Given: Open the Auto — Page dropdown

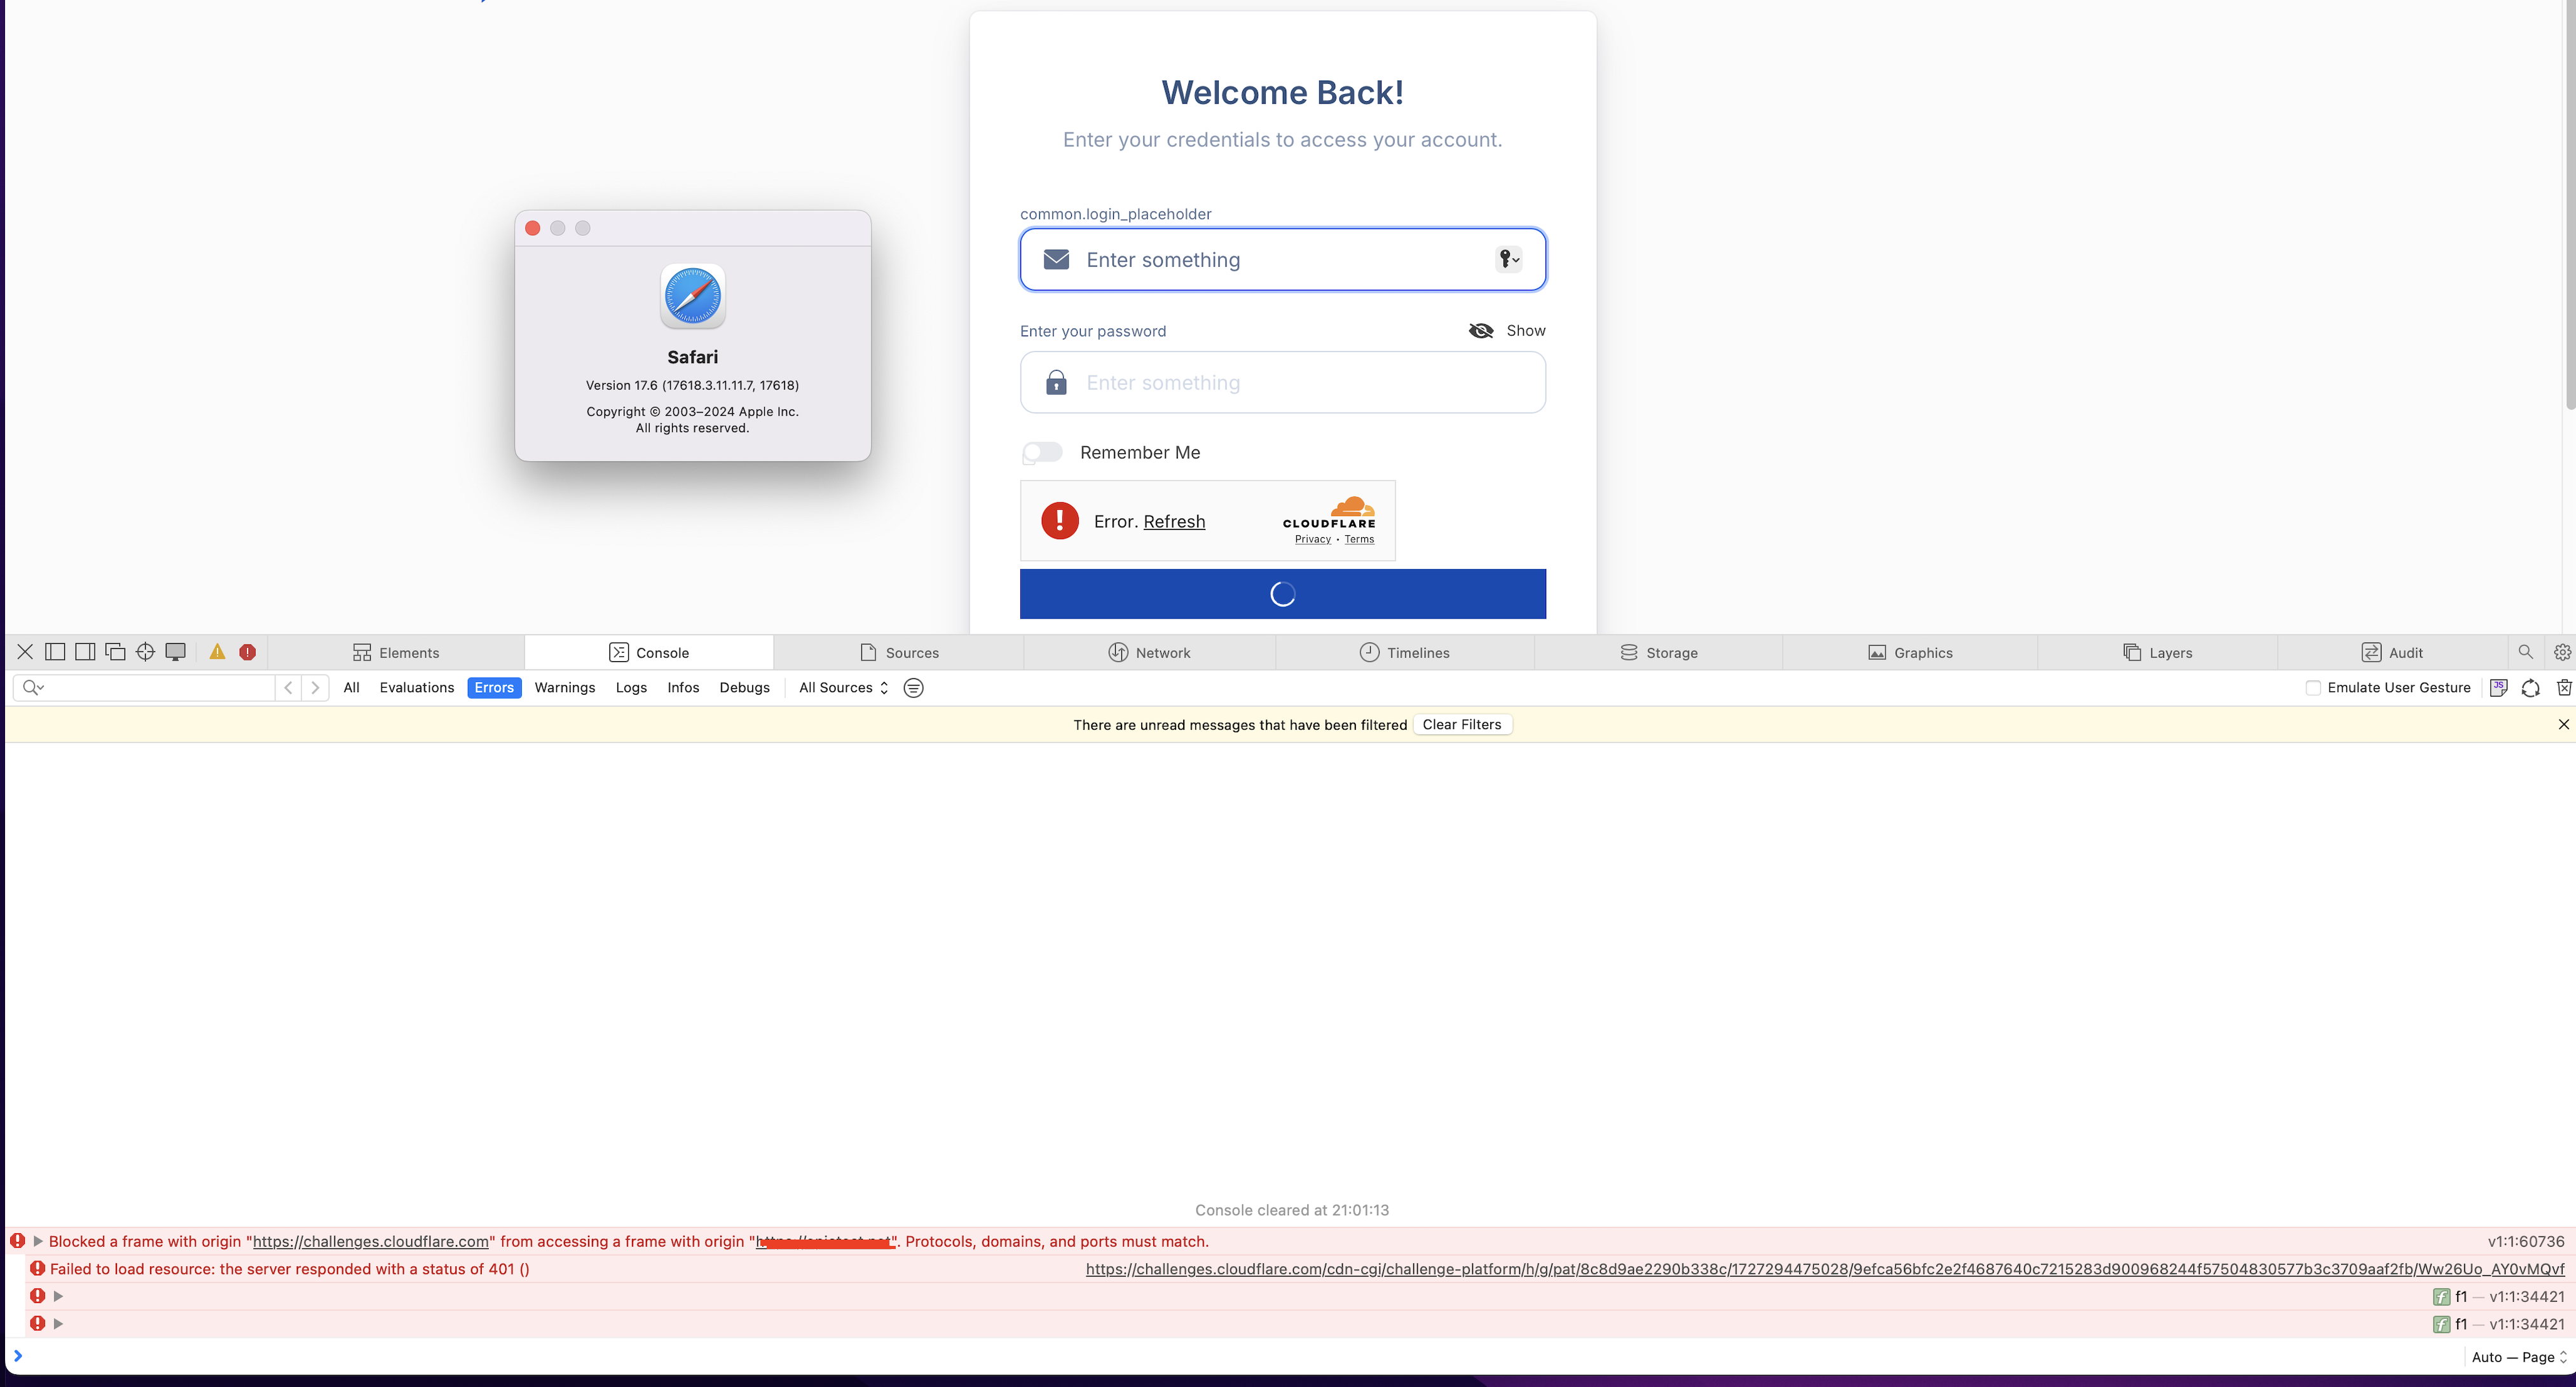Looking at the screenshot, I should (x=2516, y=1357).
